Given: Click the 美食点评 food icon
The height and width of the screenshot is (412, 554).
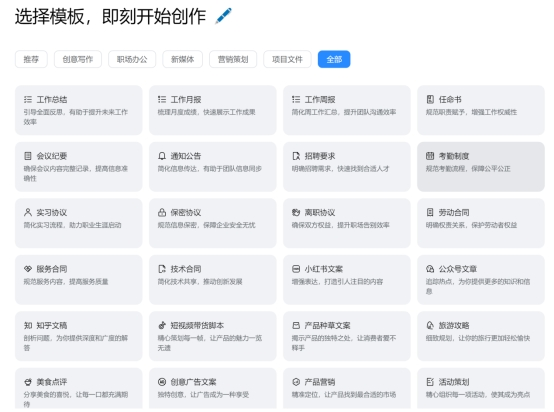Looking at the screenshot, I should [x=28, y=382].
